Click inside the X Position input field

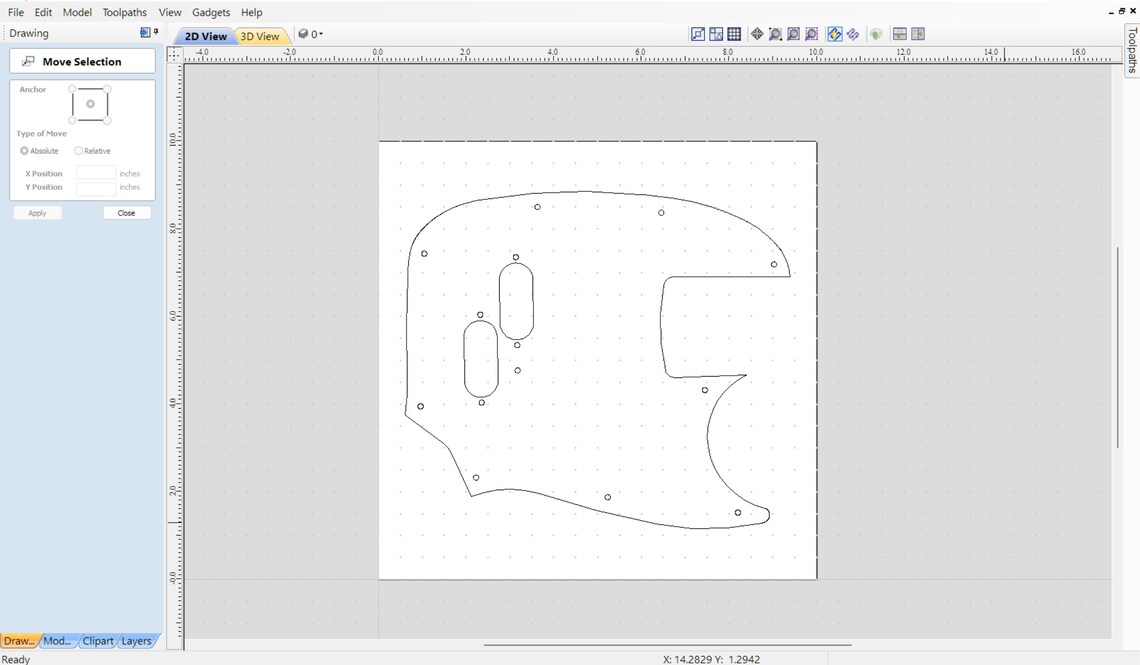pos(96,172)
